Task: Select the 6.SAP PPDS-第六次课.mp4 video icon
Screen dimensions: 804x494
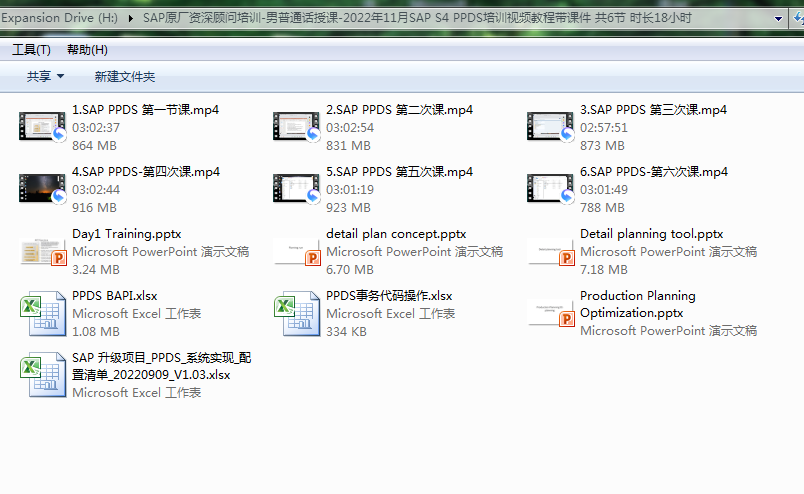Action: [x=550, y=189]
